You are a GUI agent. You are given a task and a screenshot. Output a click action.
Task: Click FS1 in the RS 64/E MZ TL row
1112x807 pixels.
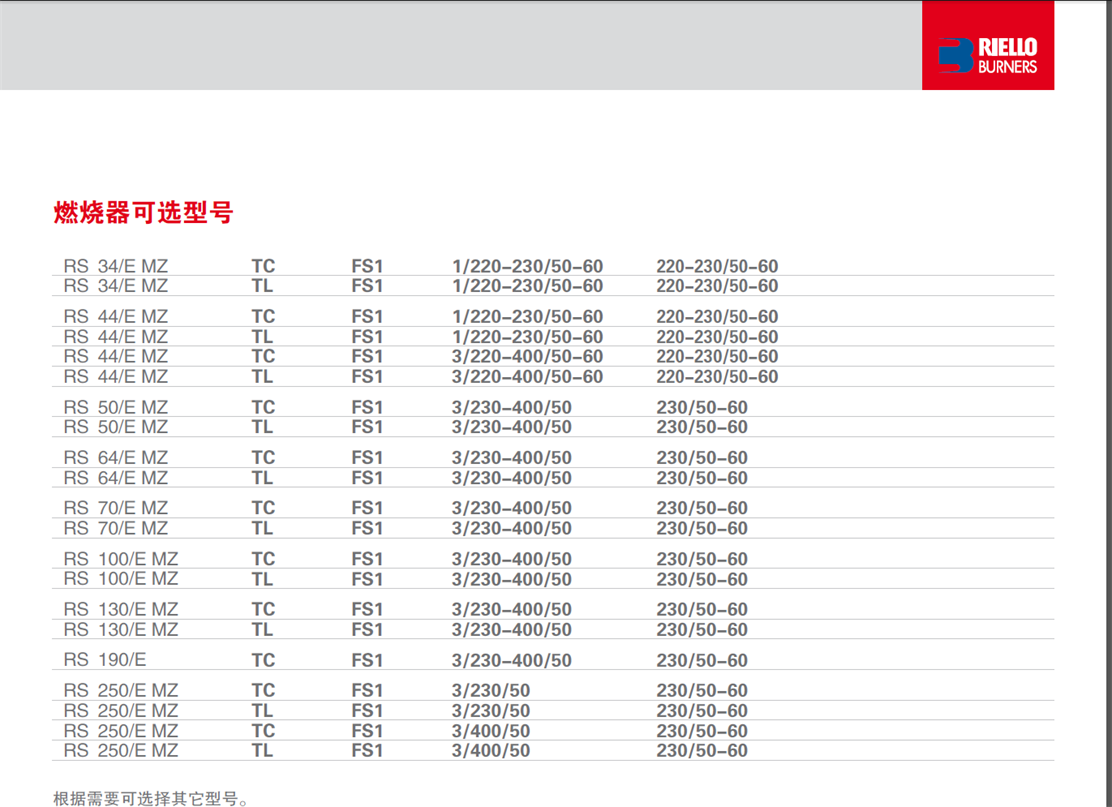coord(367,478)
